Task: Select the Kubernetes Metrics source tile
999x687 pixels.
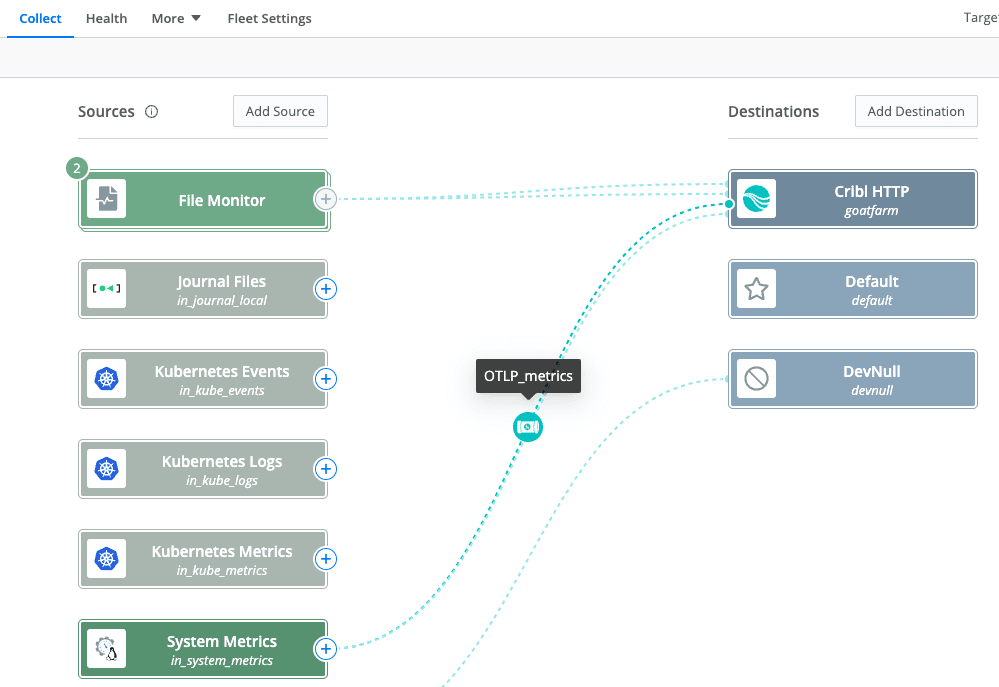Action: coord(222,560)
